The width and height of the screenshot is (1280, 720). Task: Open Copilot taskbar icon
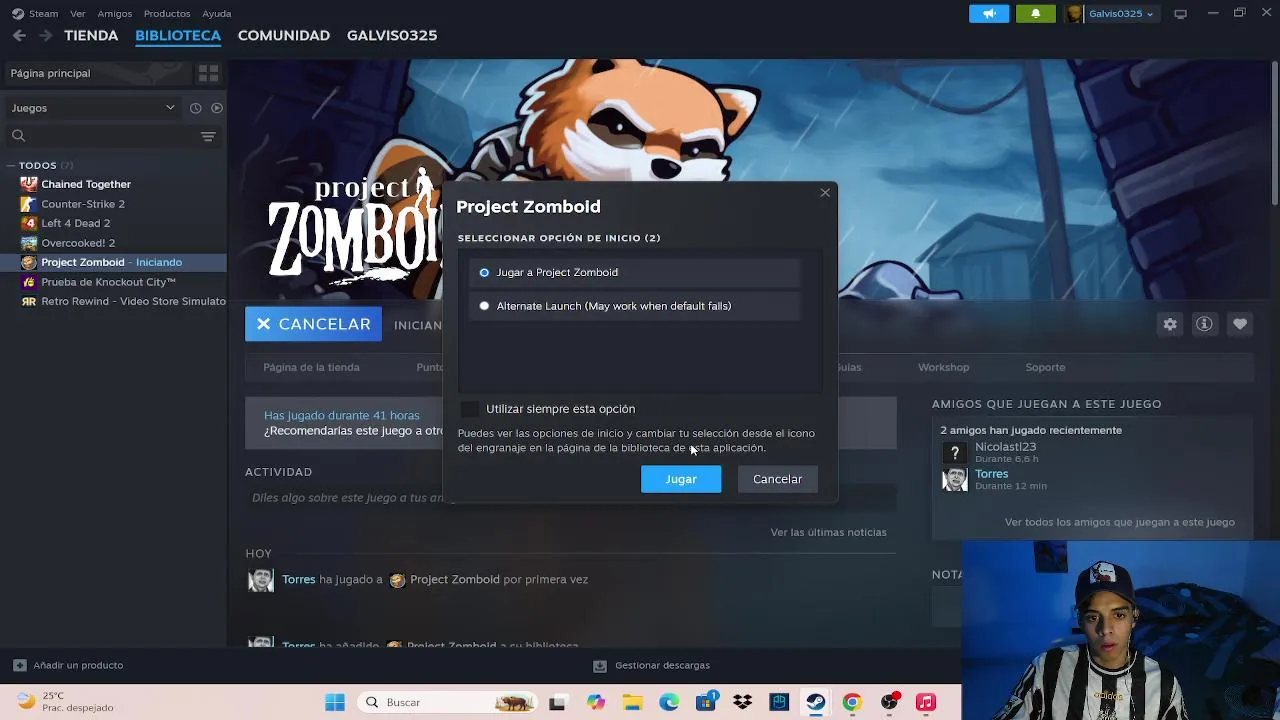596,702
